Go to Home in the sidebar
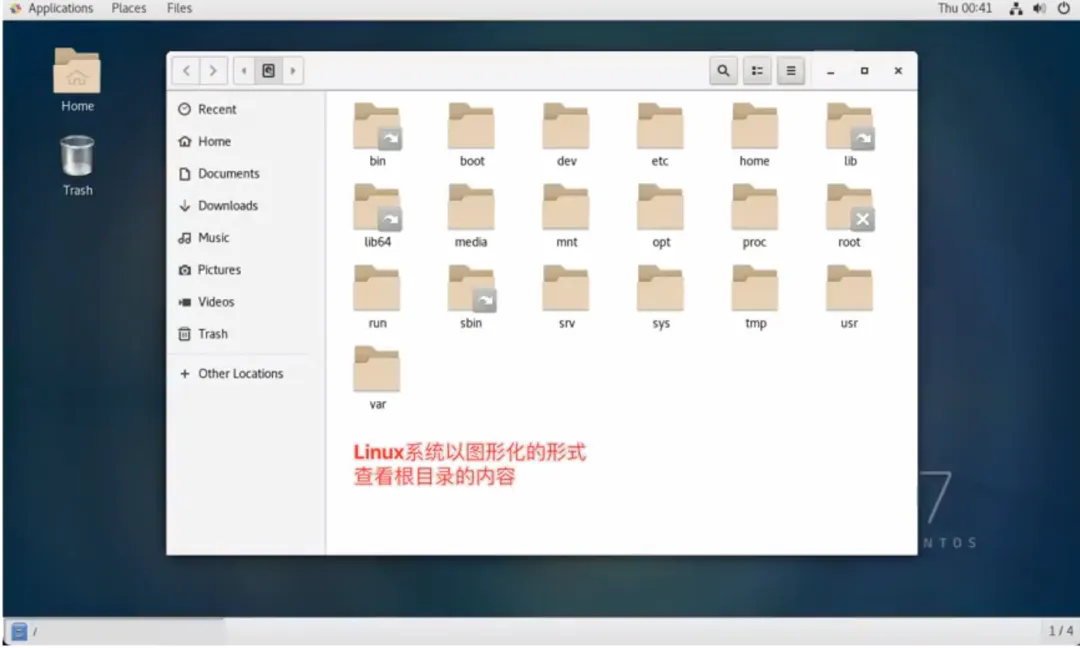This screenshot has height=648, width=1080. pyautogui.click(x=246, y=141)
